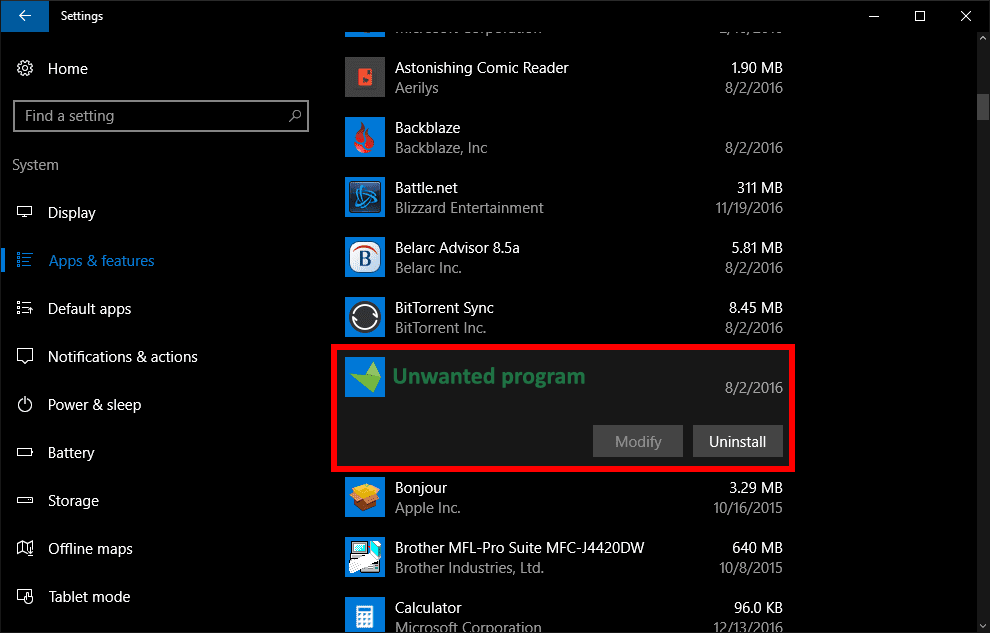Click the Storage drive icon
Viewport: 990px width, 633px height.
25,500
